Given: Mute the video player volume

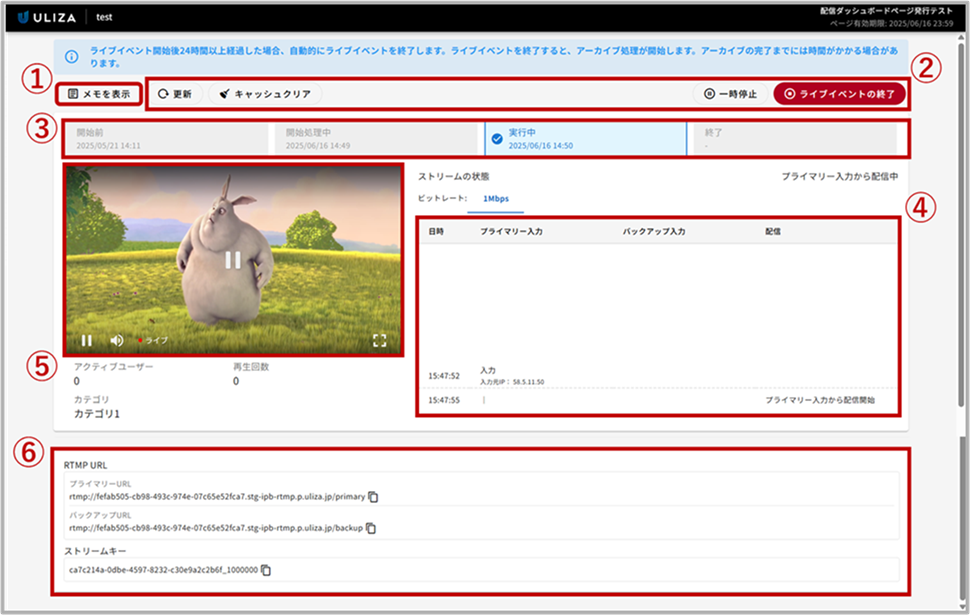Looking at the screenshot, I should click(117, 340).
